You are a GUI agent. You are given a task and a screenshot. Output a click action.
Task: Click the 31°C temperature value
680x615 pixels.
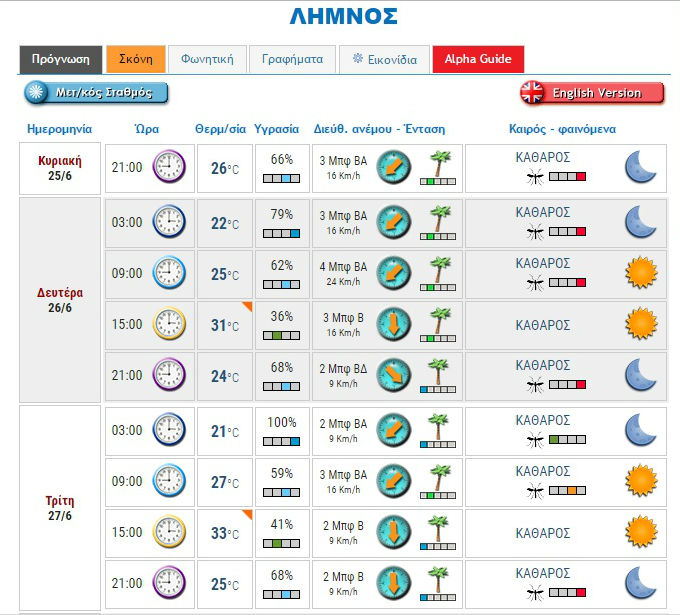(225, 325)
